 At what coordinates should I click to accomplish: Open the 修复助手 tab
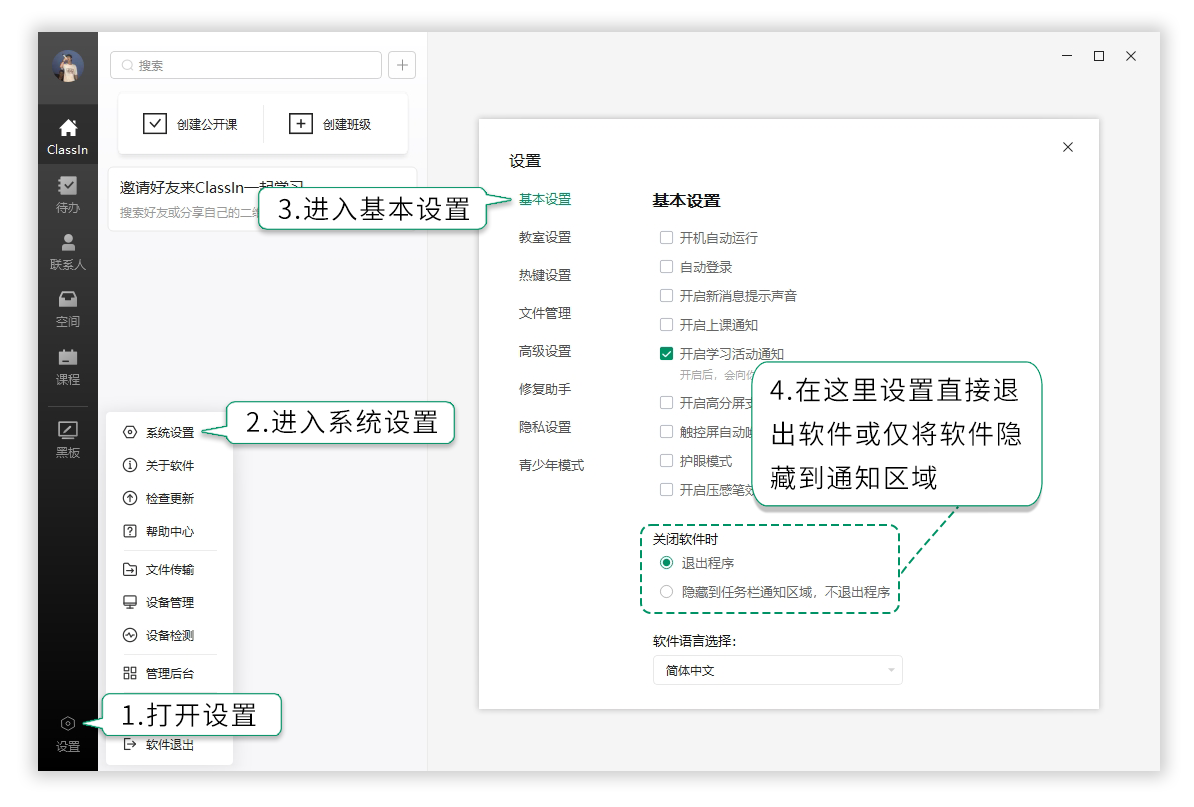544,390
